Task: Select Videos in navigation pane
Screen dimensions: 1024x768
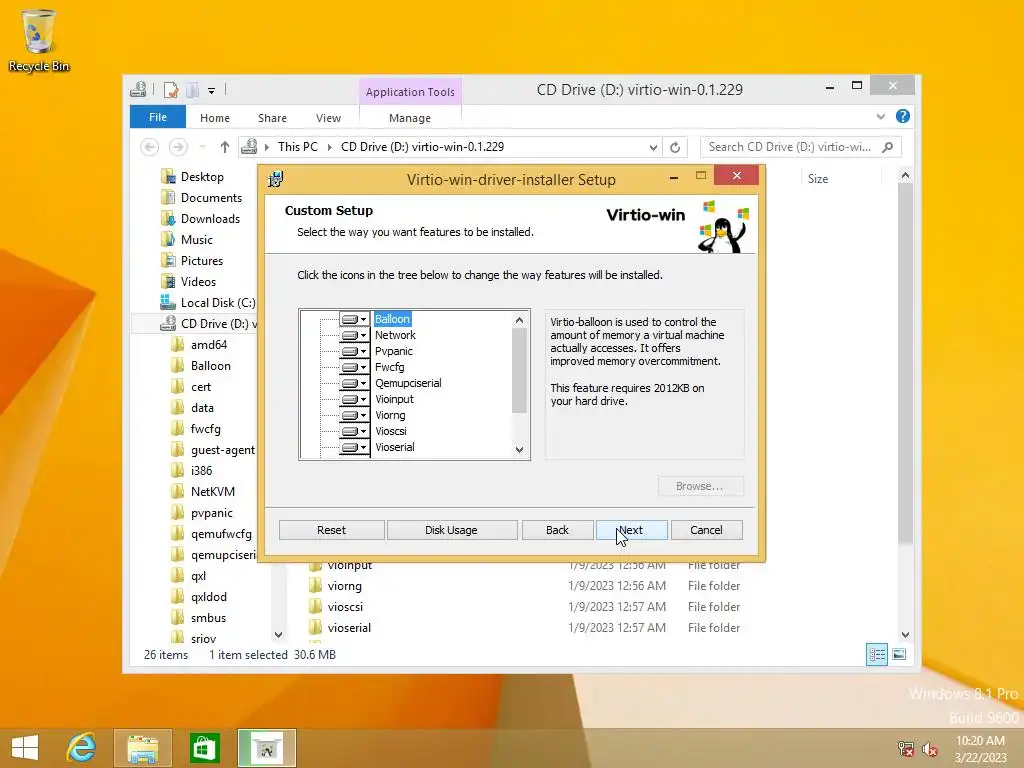Action: (198, 281)
